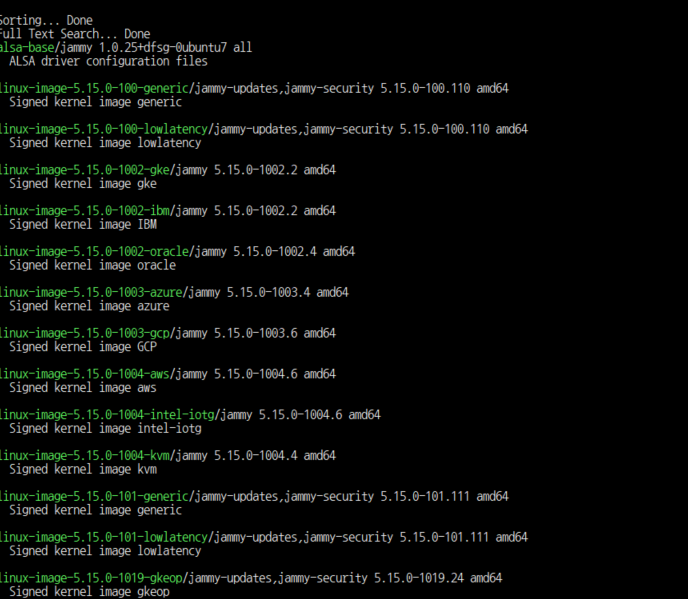
Task: Click version number 5.15.0-1003.6
Action: pyautogui.click(x=255, y=333)
